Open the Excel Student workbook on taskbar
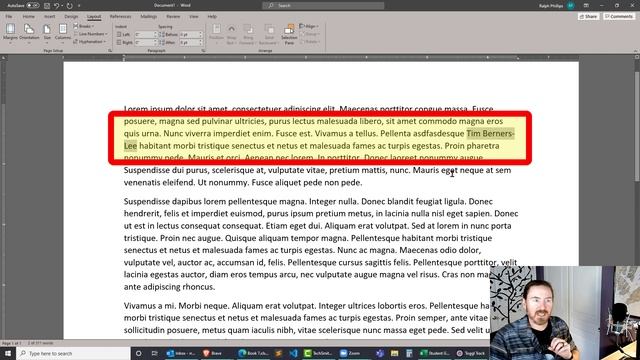 [435, 353]
